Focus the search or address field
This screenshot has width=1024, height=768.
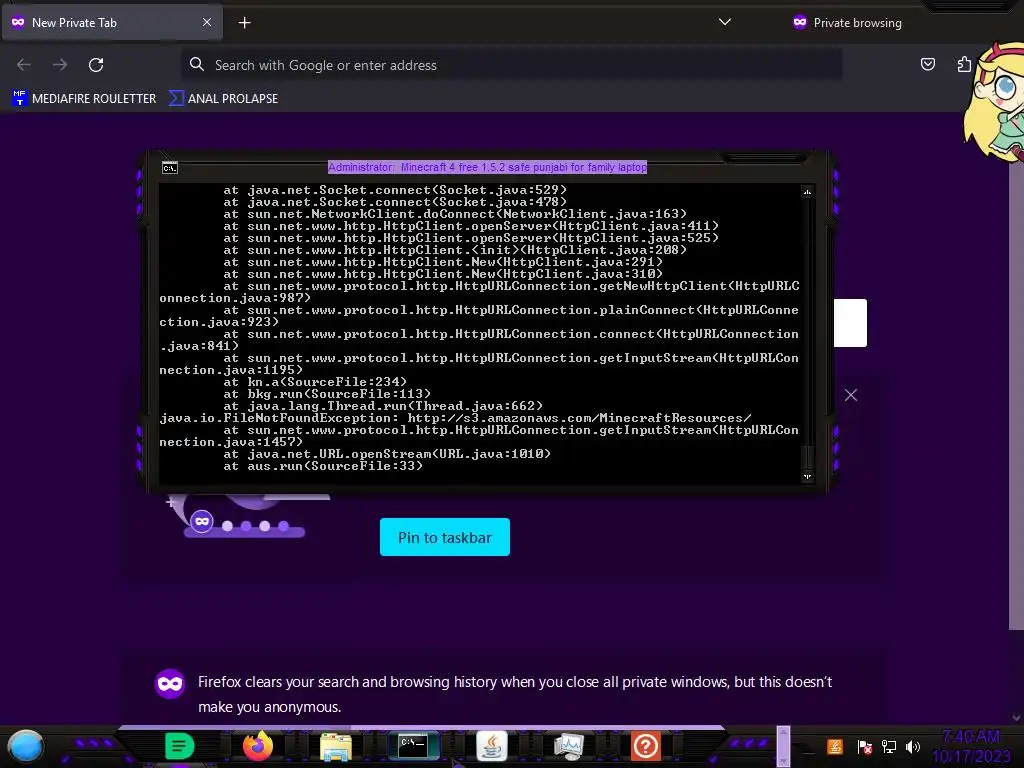[511, 65]
